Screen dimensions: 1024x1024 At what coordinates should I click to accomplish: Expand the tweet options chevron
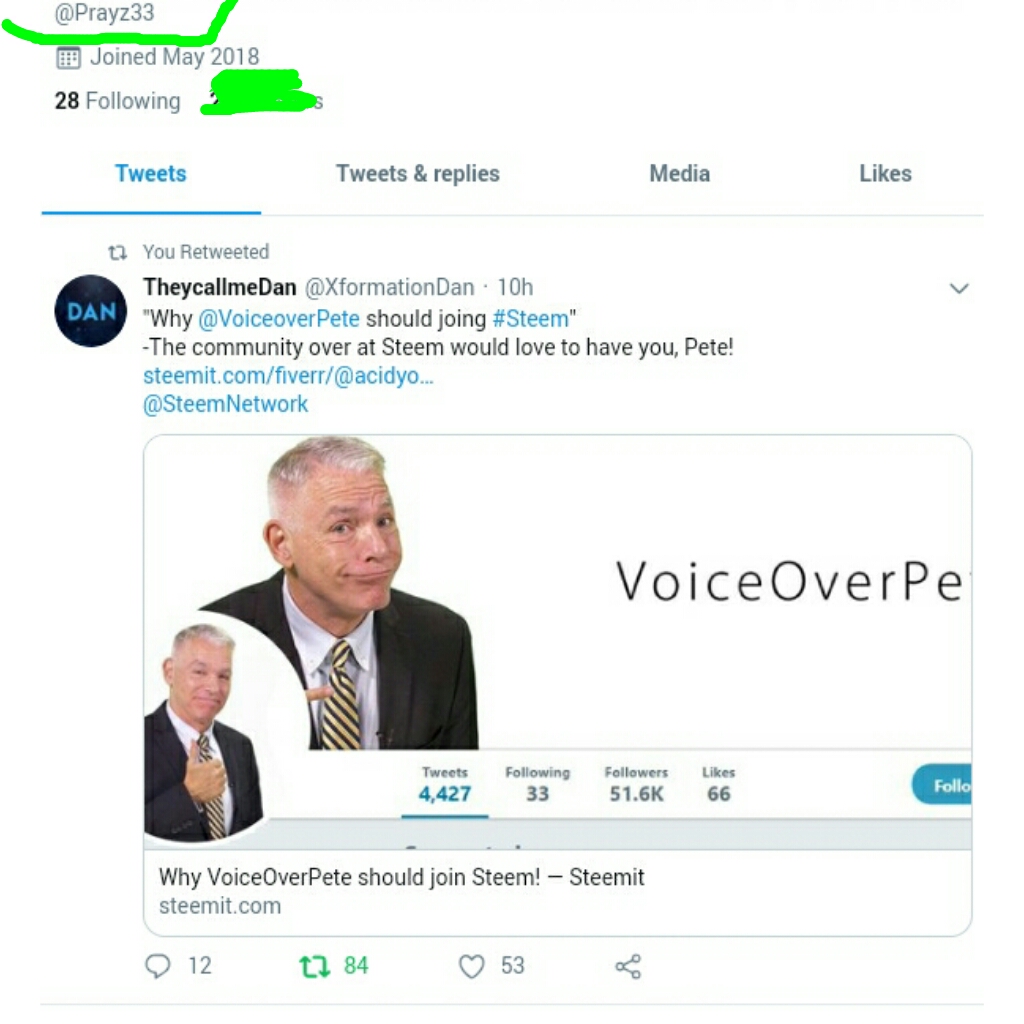point(959,288)
